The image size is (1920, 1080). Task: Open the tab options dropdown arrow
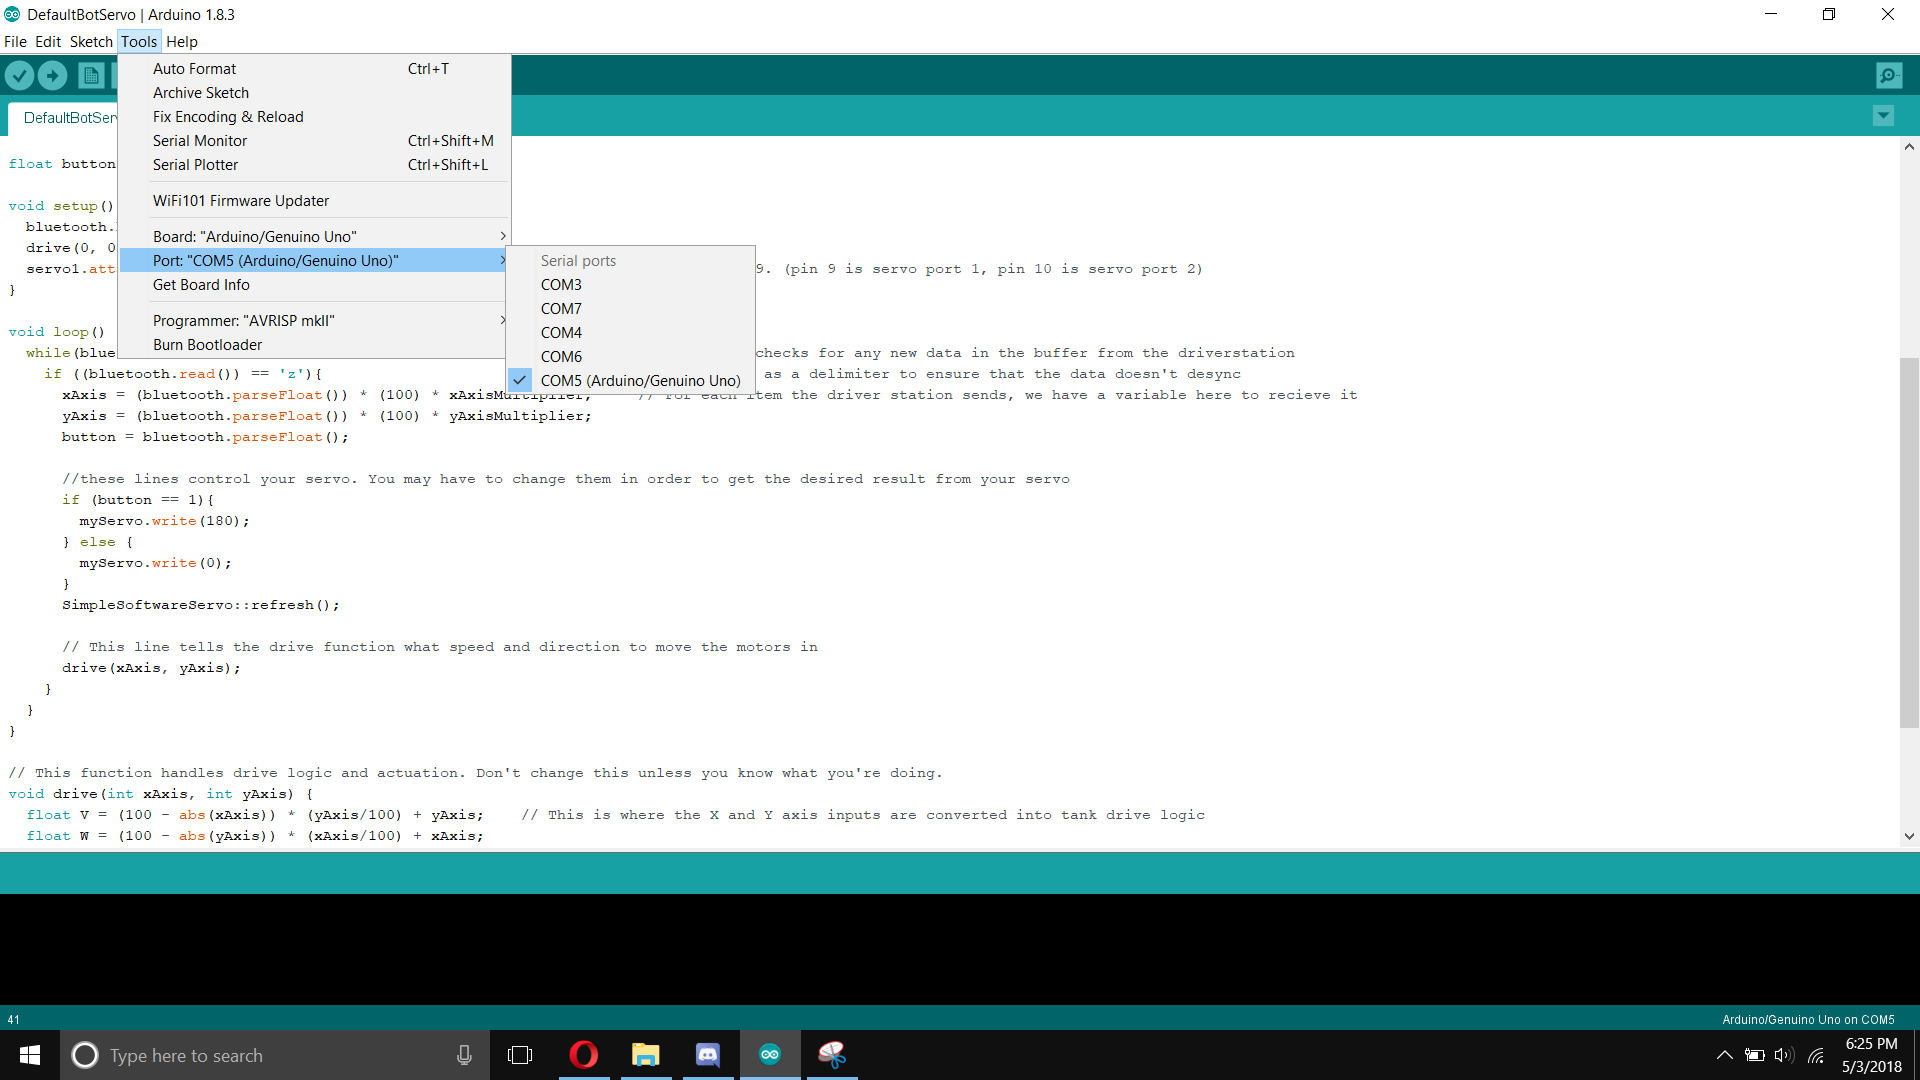(x=1883, y=116)
